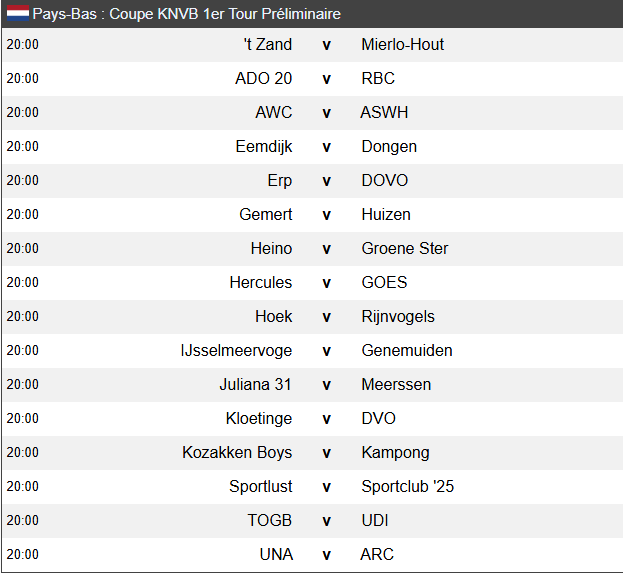Click the 20:00 time for TOGB match

pyautogui.click(x=23, y=520)
